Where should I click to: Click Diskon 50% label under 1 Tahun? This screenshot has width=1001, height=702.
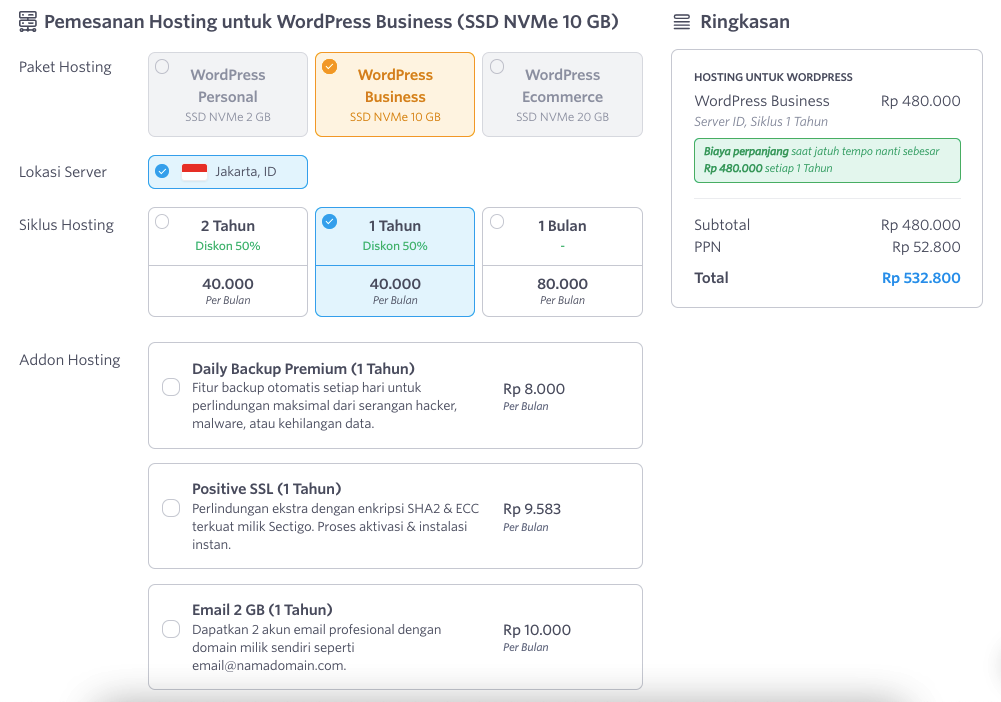(395, 246)
